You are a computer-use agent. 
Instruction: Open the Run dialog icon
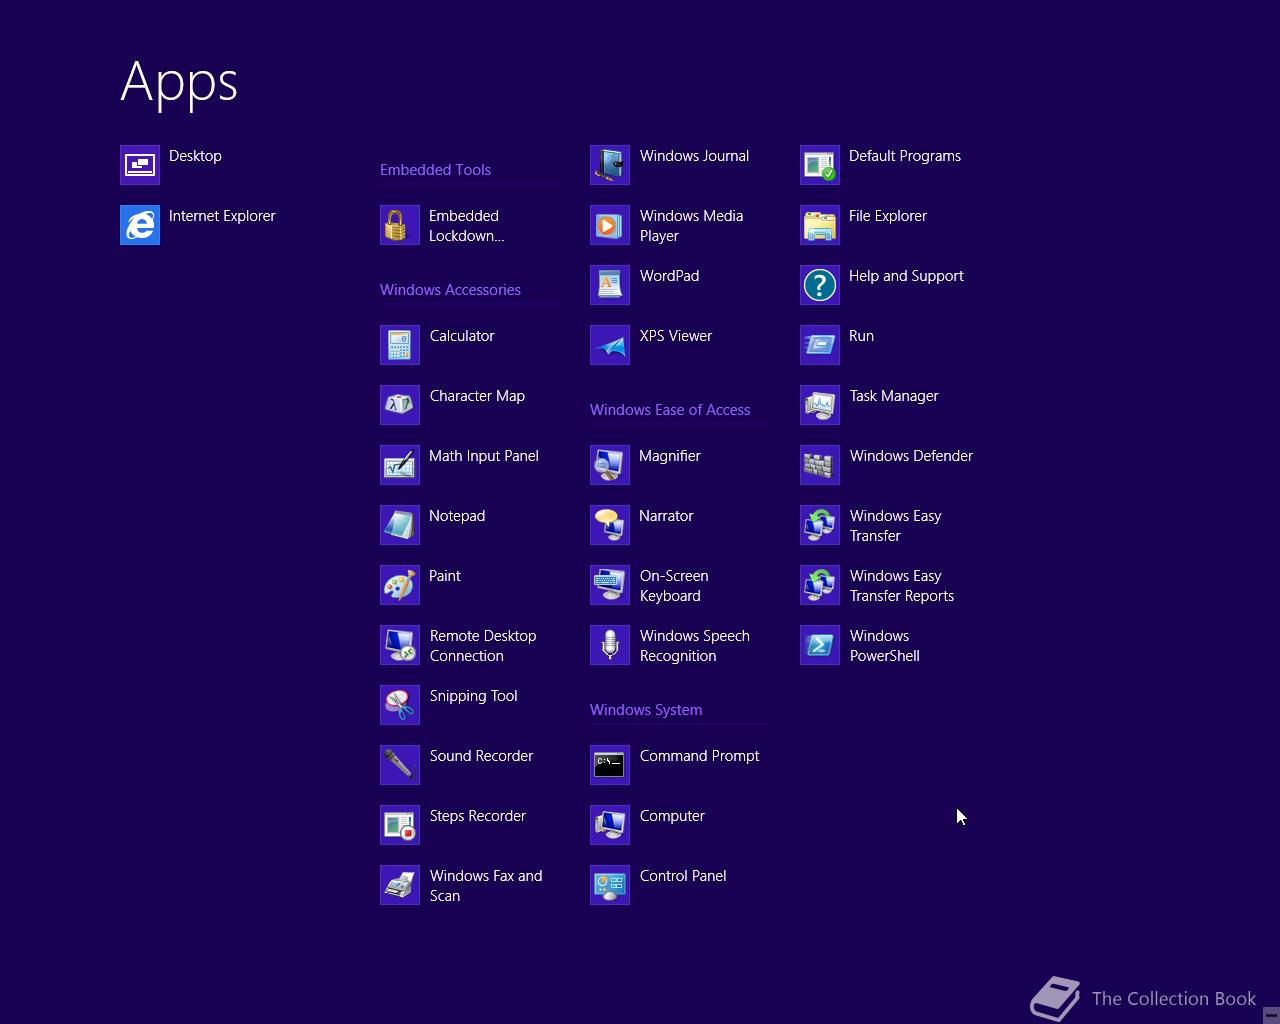820,345
